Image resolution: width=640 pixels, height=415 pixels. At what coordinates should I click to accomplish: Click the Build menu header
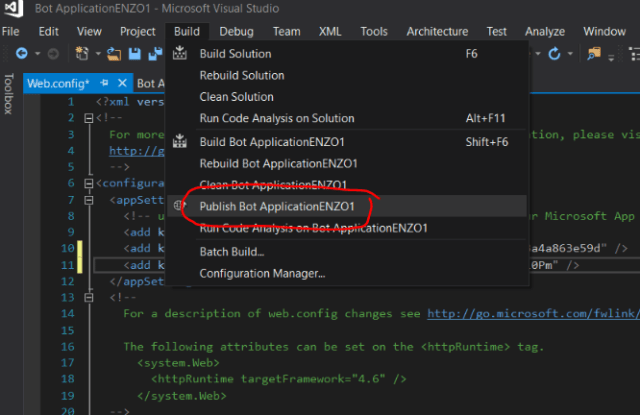point(187,31)
